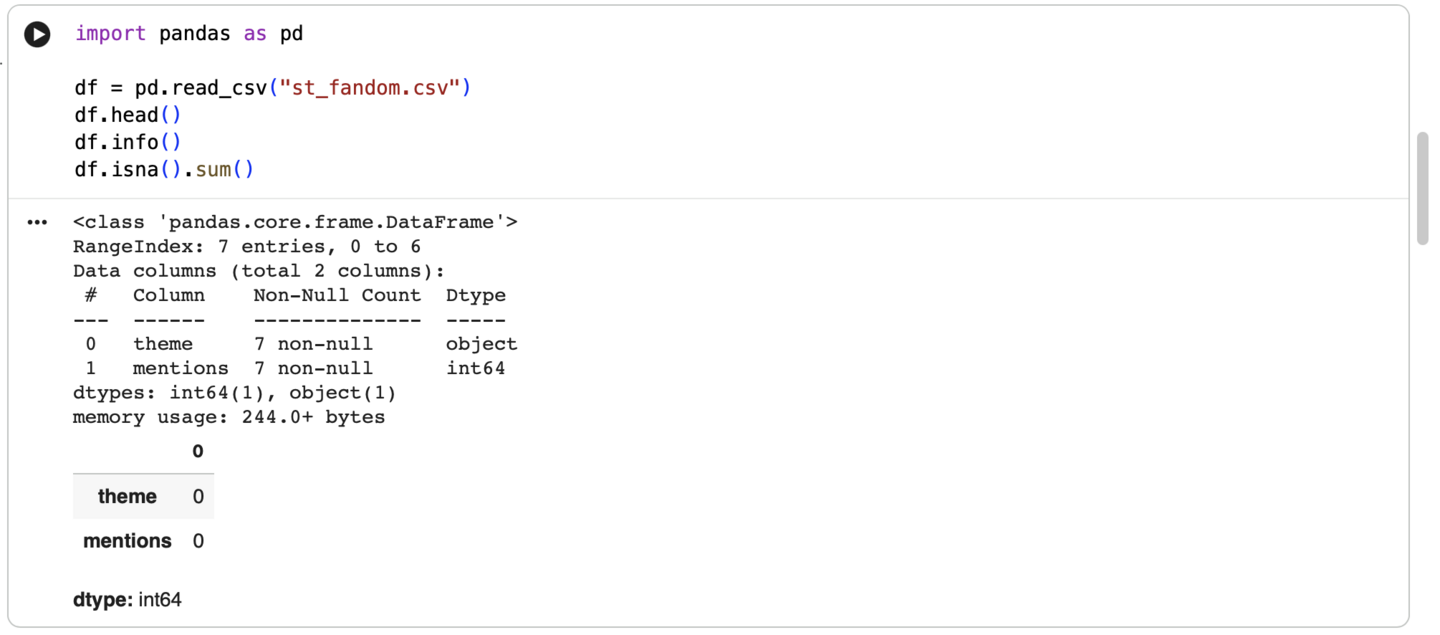Click the df.isna().sum() code line
This screenshot has width=1440, height=635.
click(164, 169)
